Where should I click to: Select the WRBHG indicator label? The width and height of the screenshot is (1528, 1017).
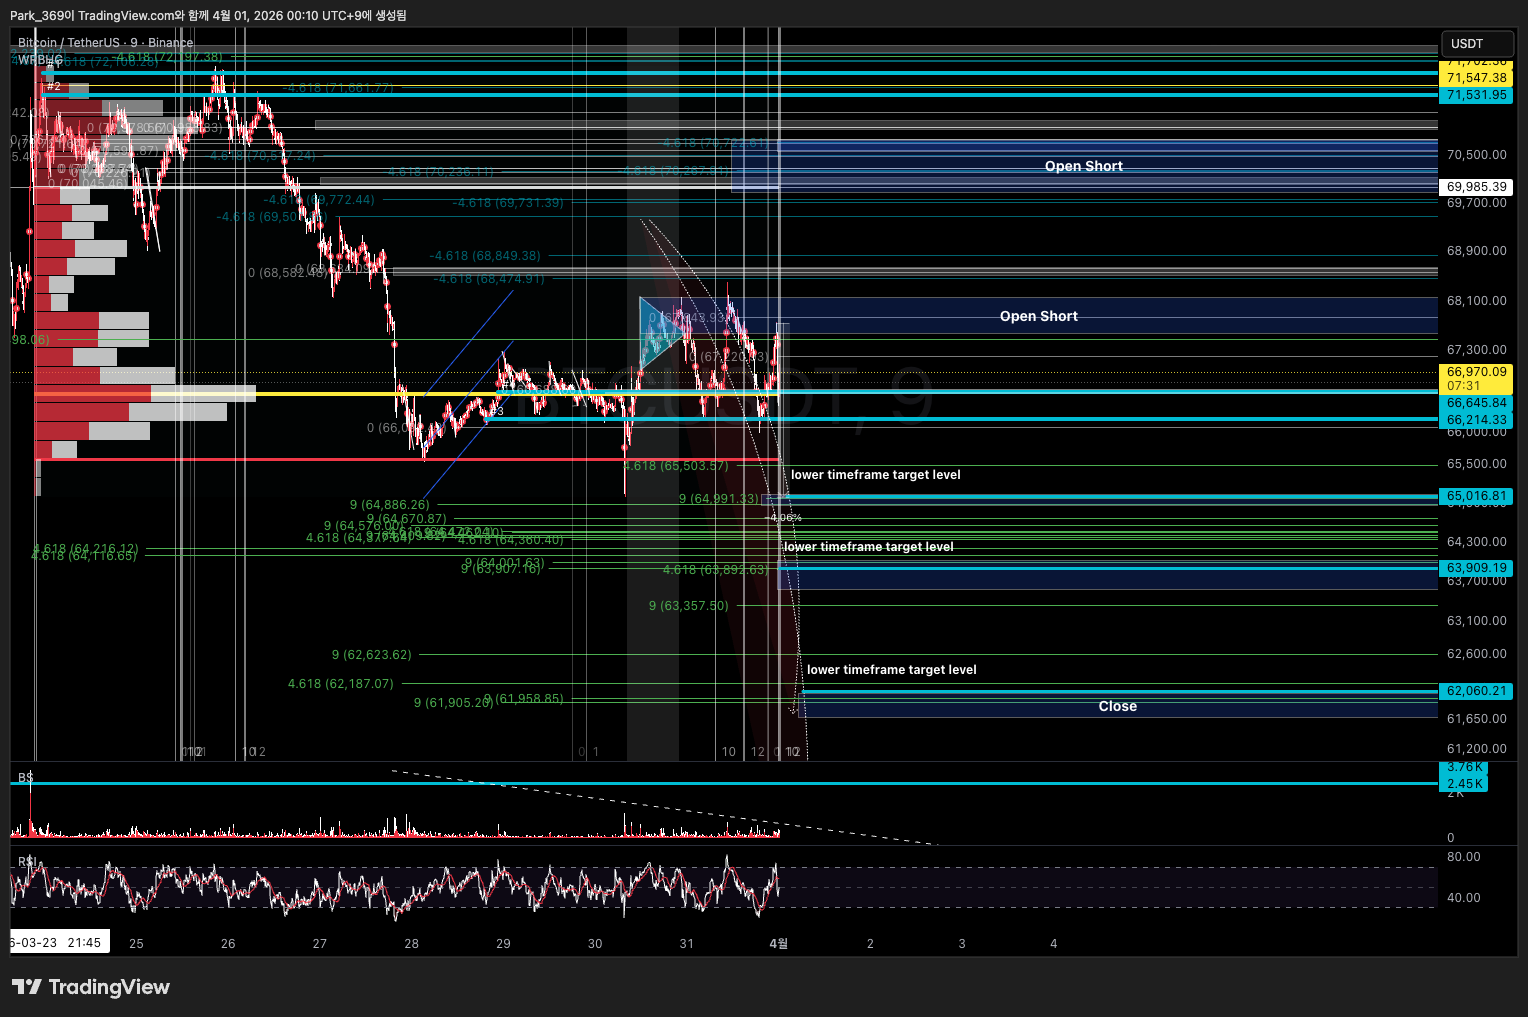coord(40,60)
